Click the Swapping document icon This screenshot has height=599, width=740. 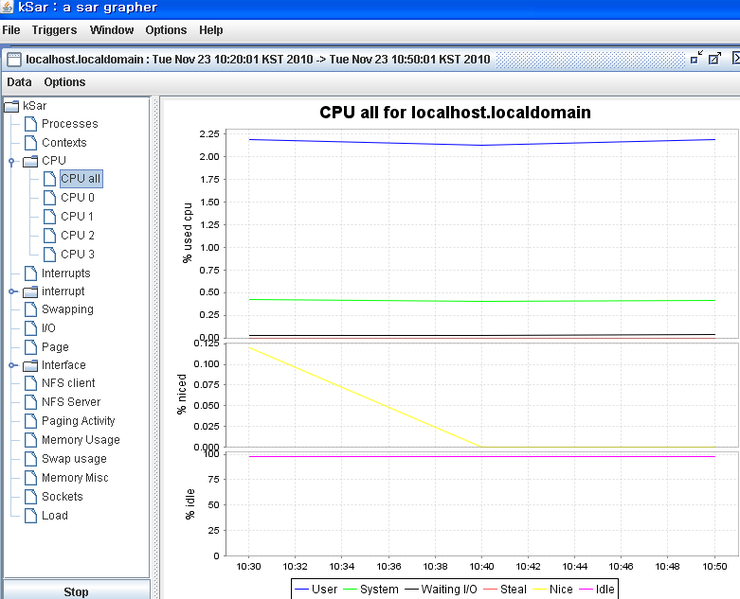pyautogui.click(x=31, y=309)
